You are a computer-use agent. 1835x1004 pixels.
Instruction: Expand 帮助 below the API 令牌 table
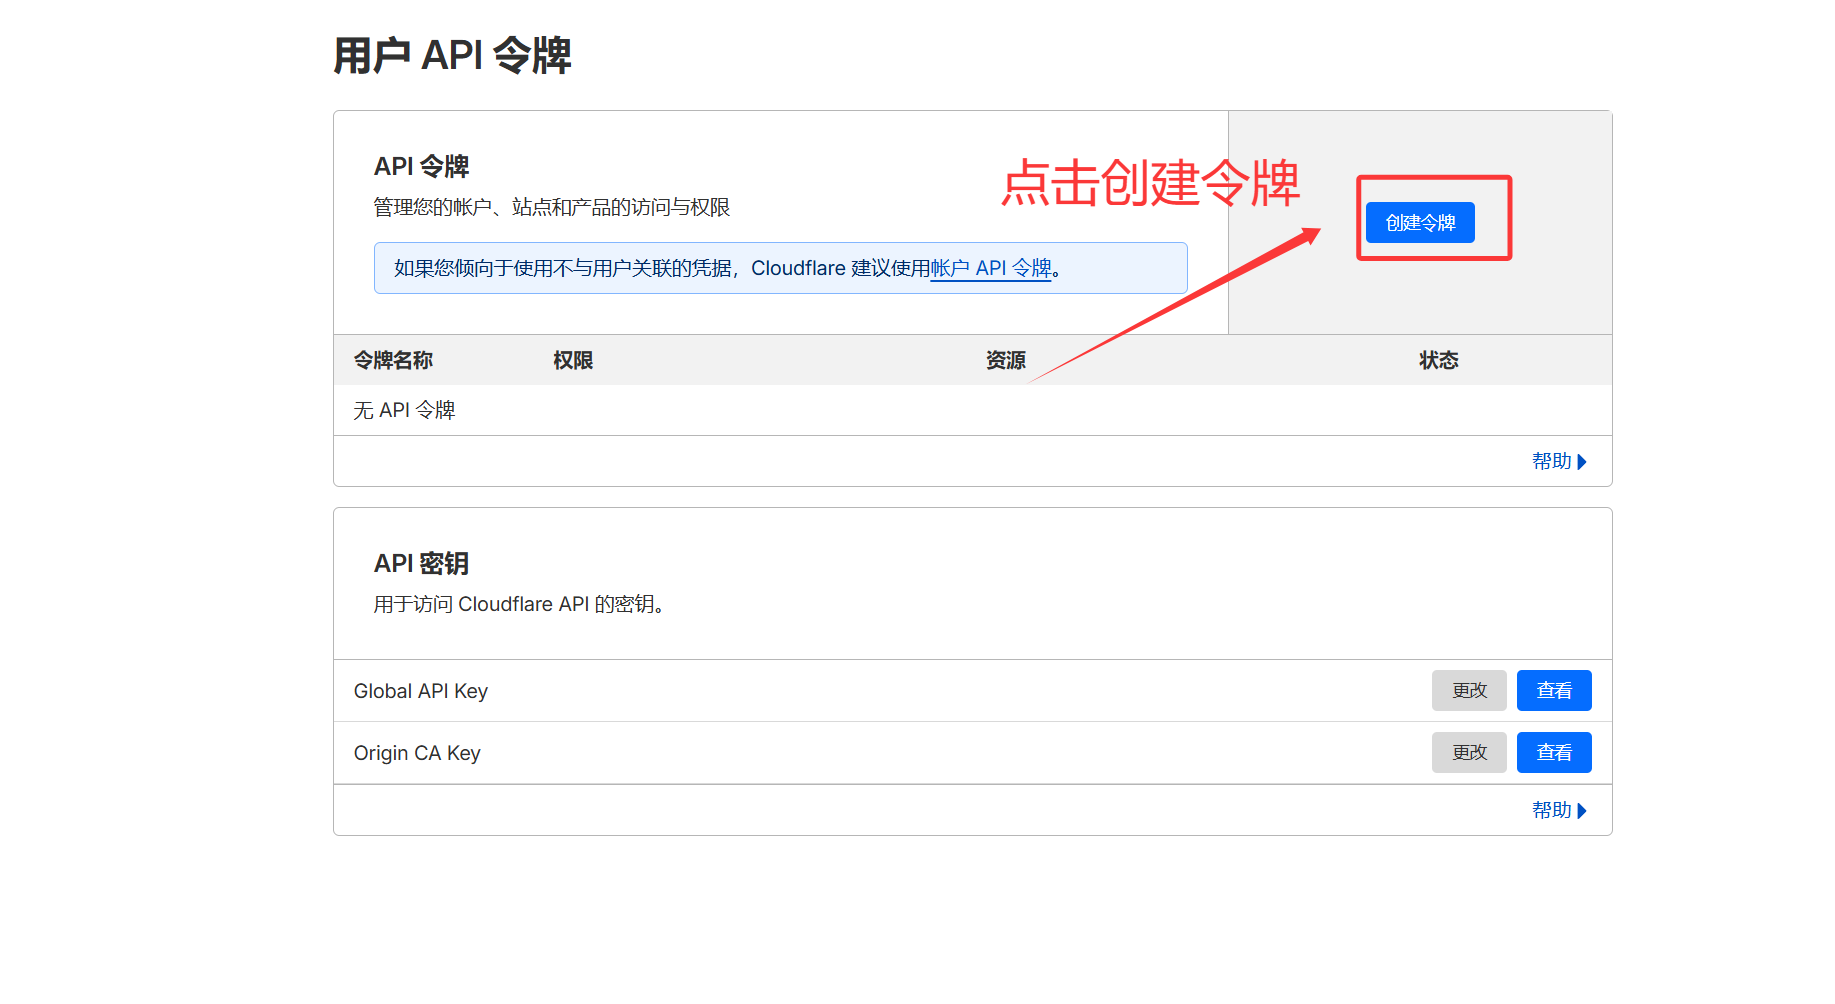[x=1558, y=461]
